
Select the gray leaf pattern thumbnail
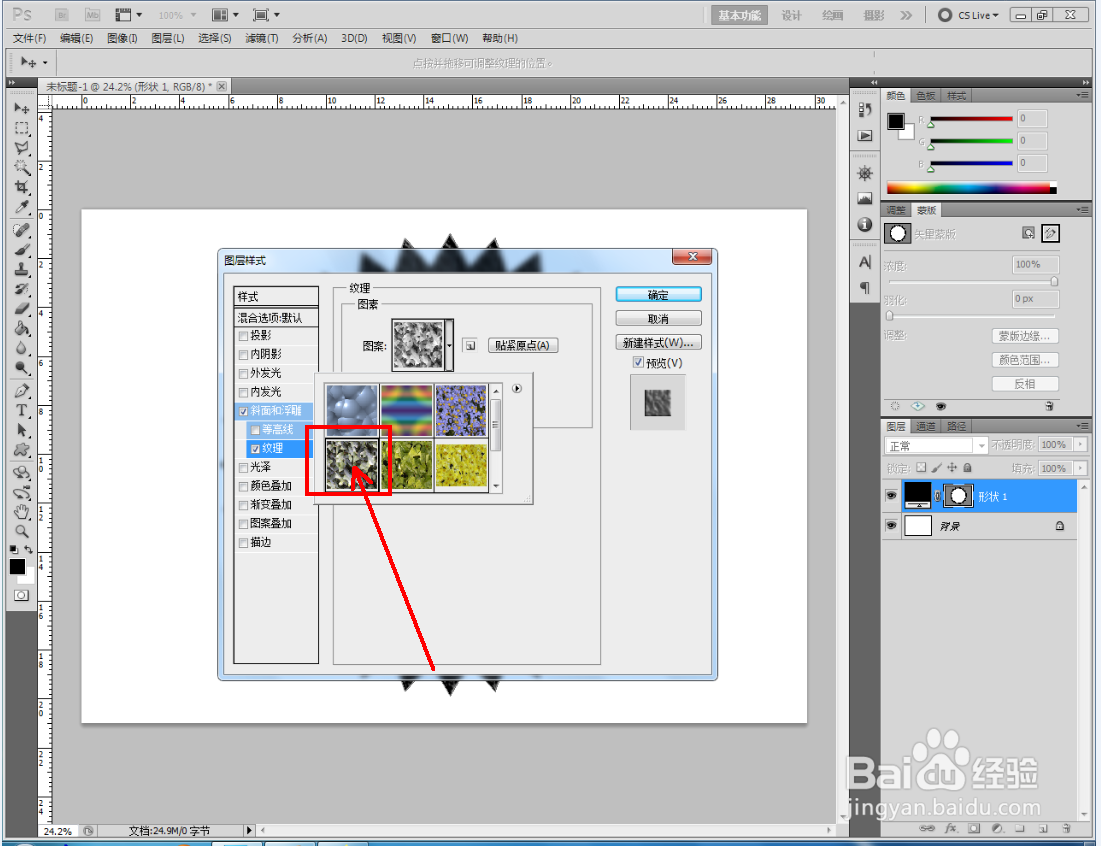(x=352, y=465)
